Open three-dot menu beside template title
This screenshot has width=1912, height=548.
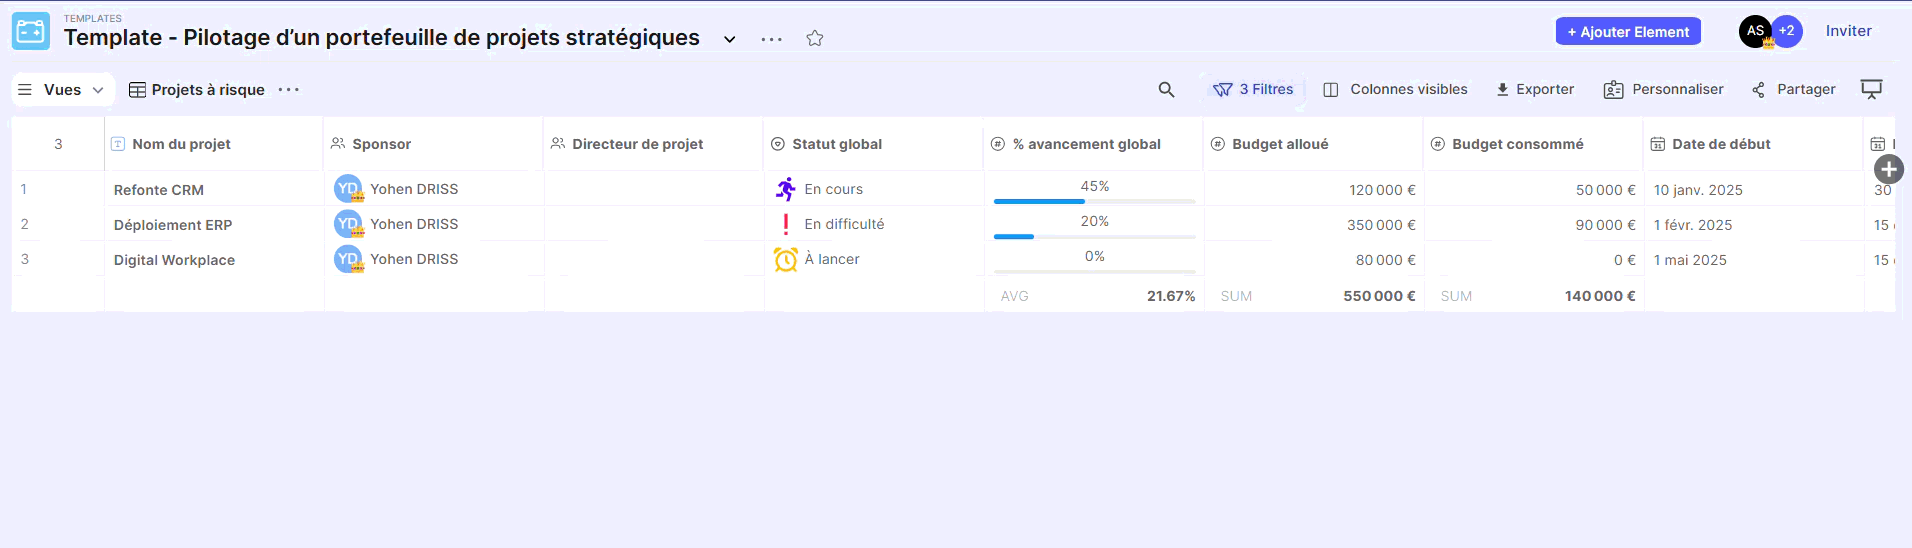[x=771, y=39]
